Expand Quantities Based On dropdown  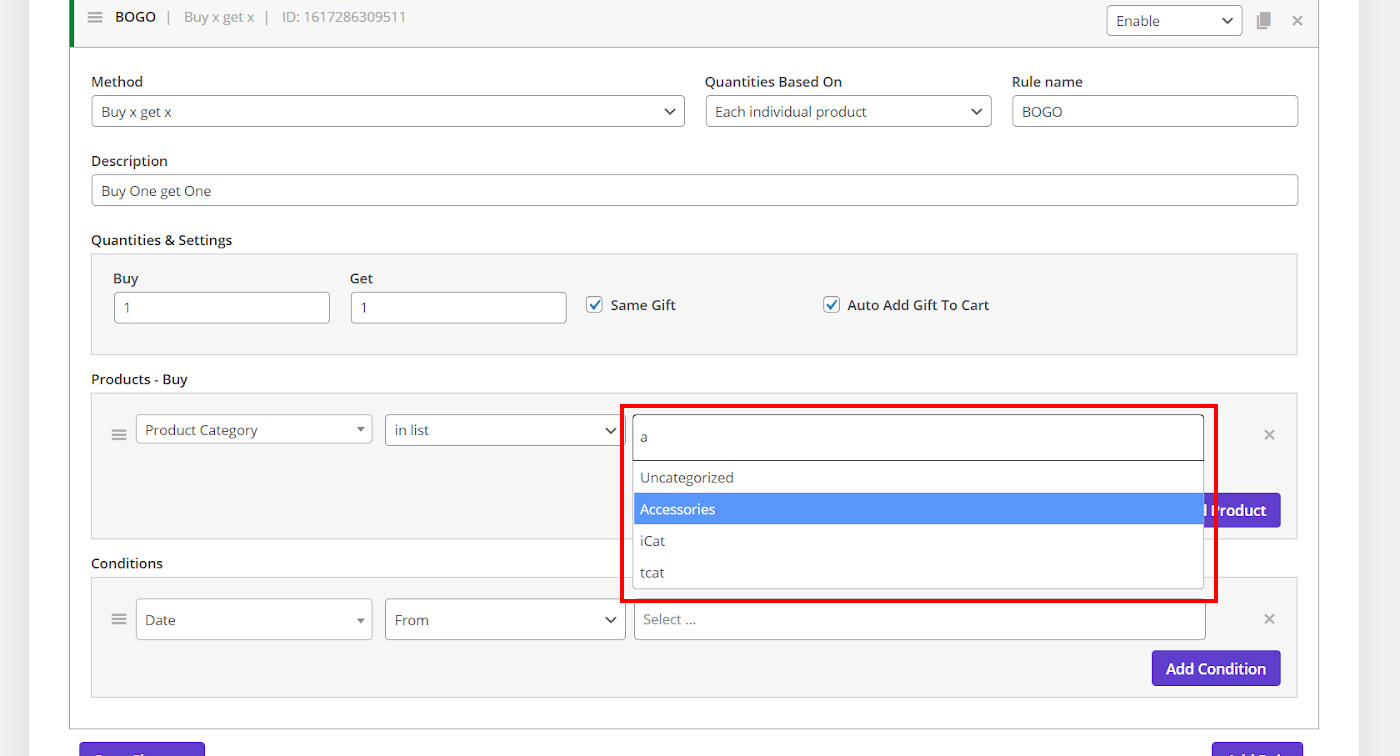click(847, 112)
